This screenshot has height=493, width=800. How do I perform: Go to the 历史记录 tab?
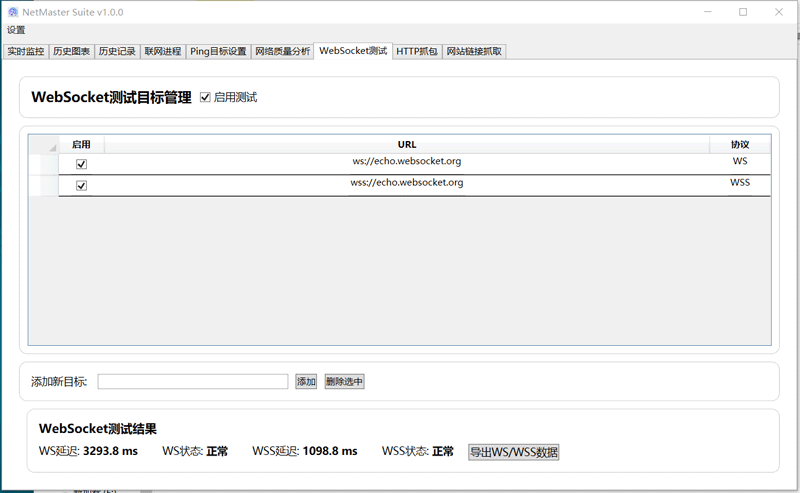(117, 51)
